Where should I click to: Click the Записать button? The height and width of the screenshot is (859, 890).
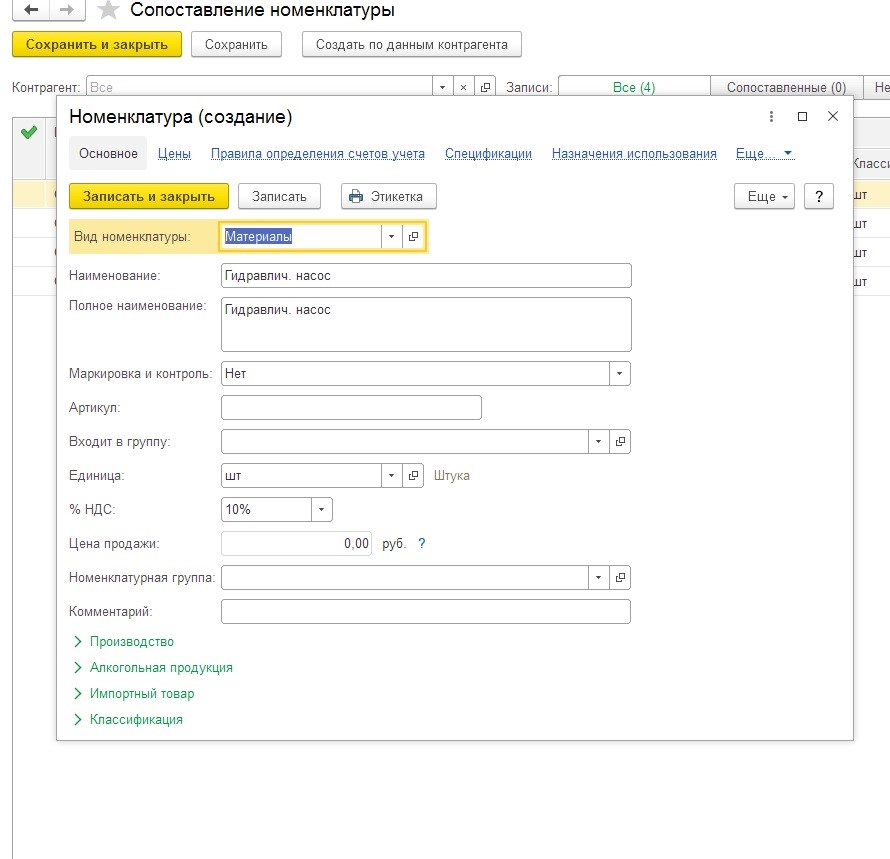pos(279,196)
